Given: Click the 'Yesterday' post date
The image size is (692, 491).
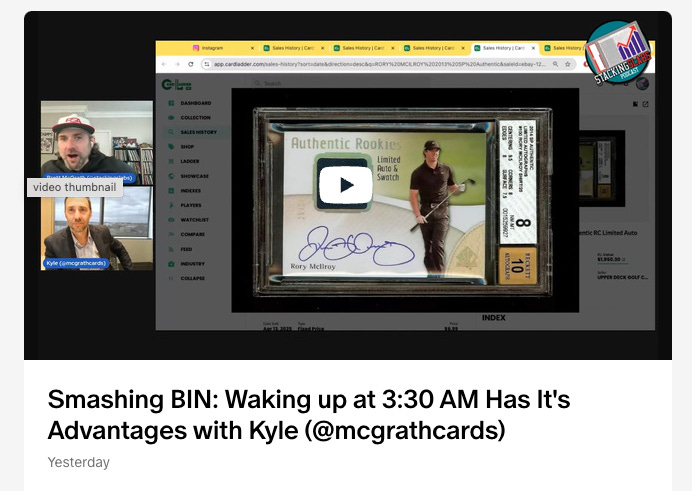Looking at the screenshot, I should pos(79,462).
